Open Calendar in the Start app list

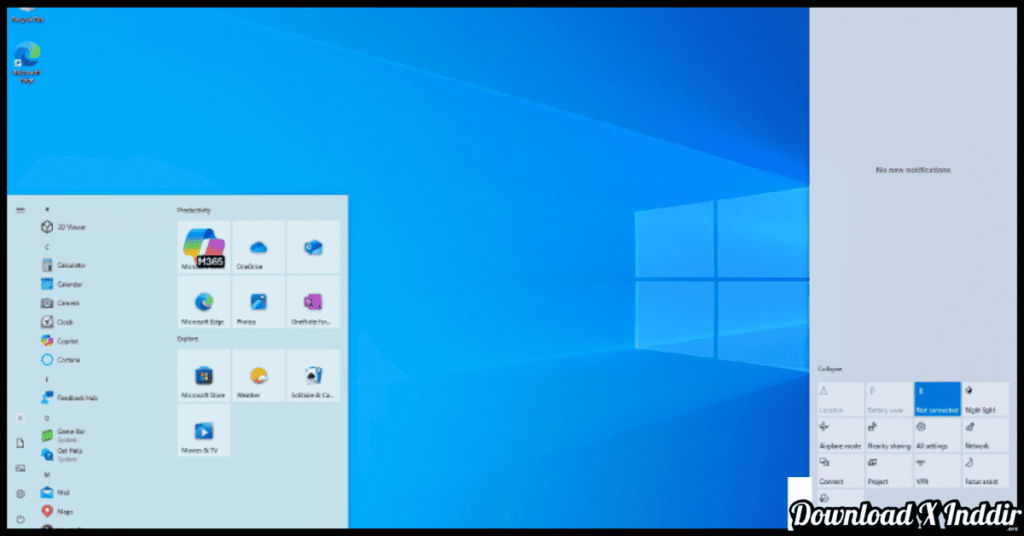(x=63, y=284)
